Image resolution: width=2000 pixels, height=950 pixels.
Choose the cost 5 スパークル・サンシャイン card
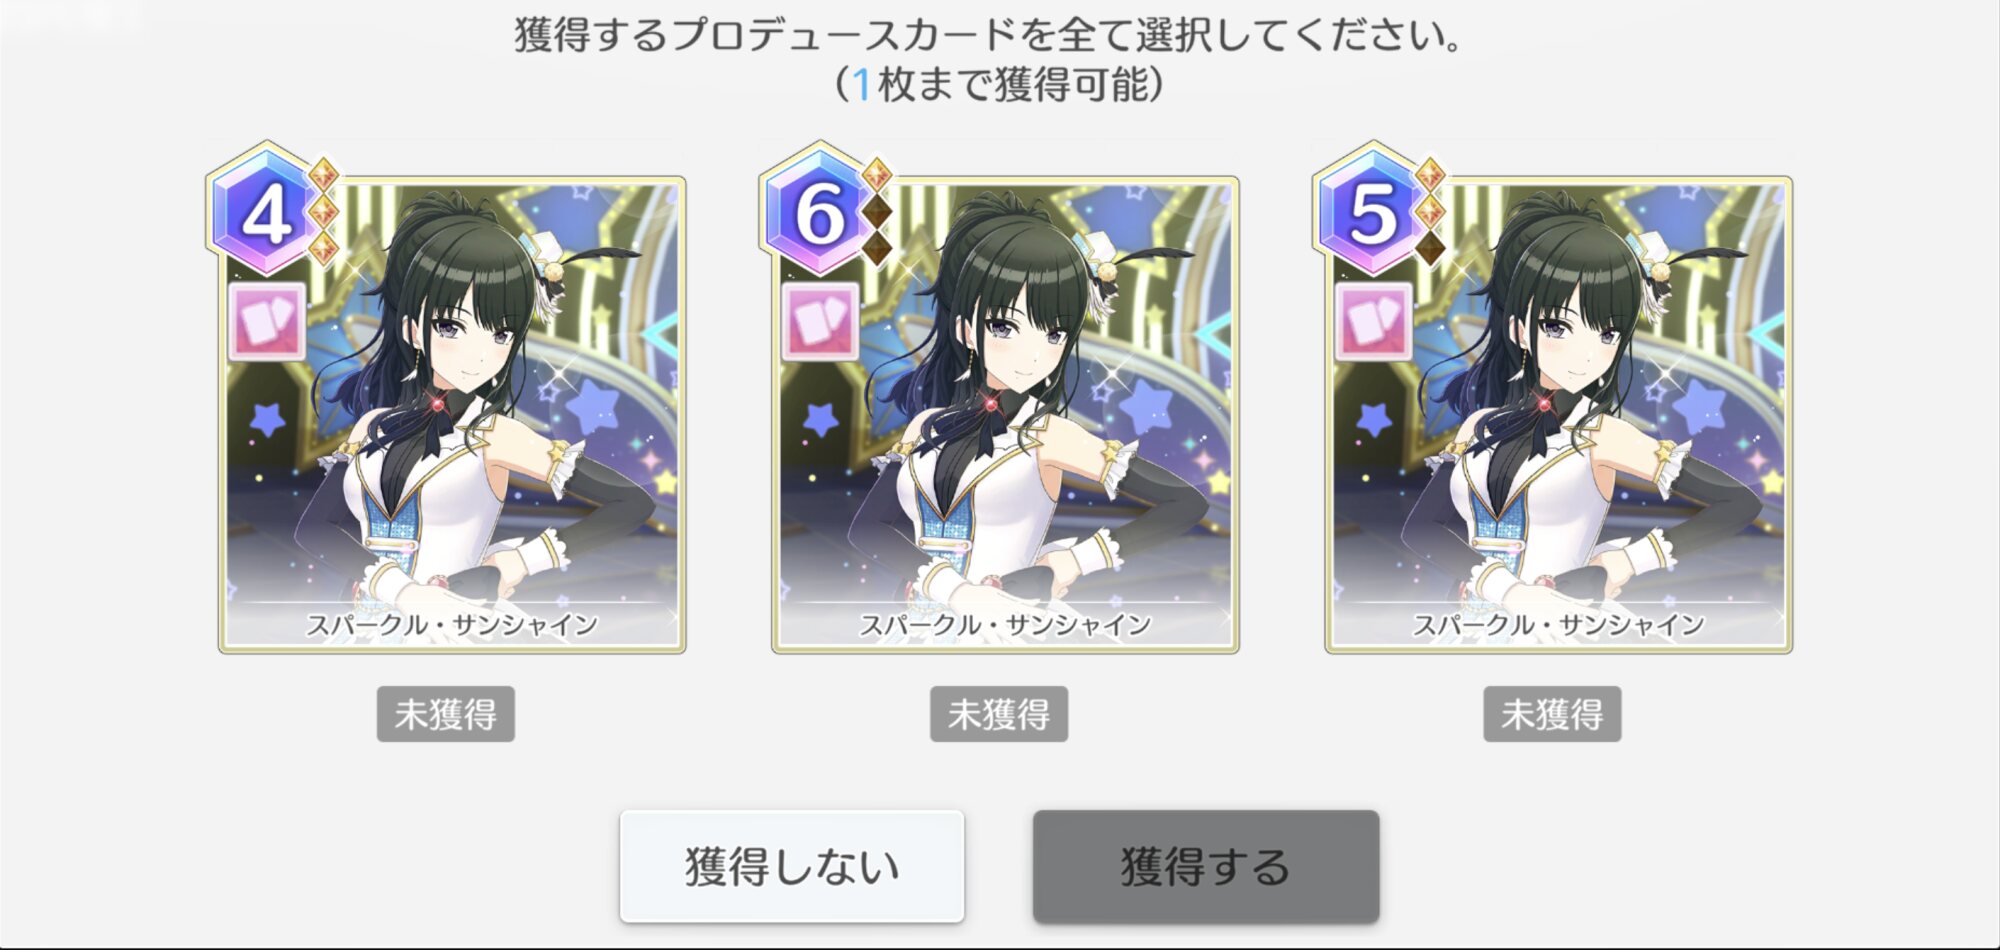(x=1558, y=415)
